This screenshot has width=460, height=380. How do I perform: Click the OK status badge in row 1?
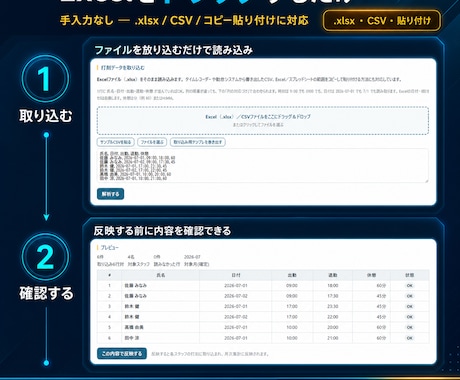point(410,286)
